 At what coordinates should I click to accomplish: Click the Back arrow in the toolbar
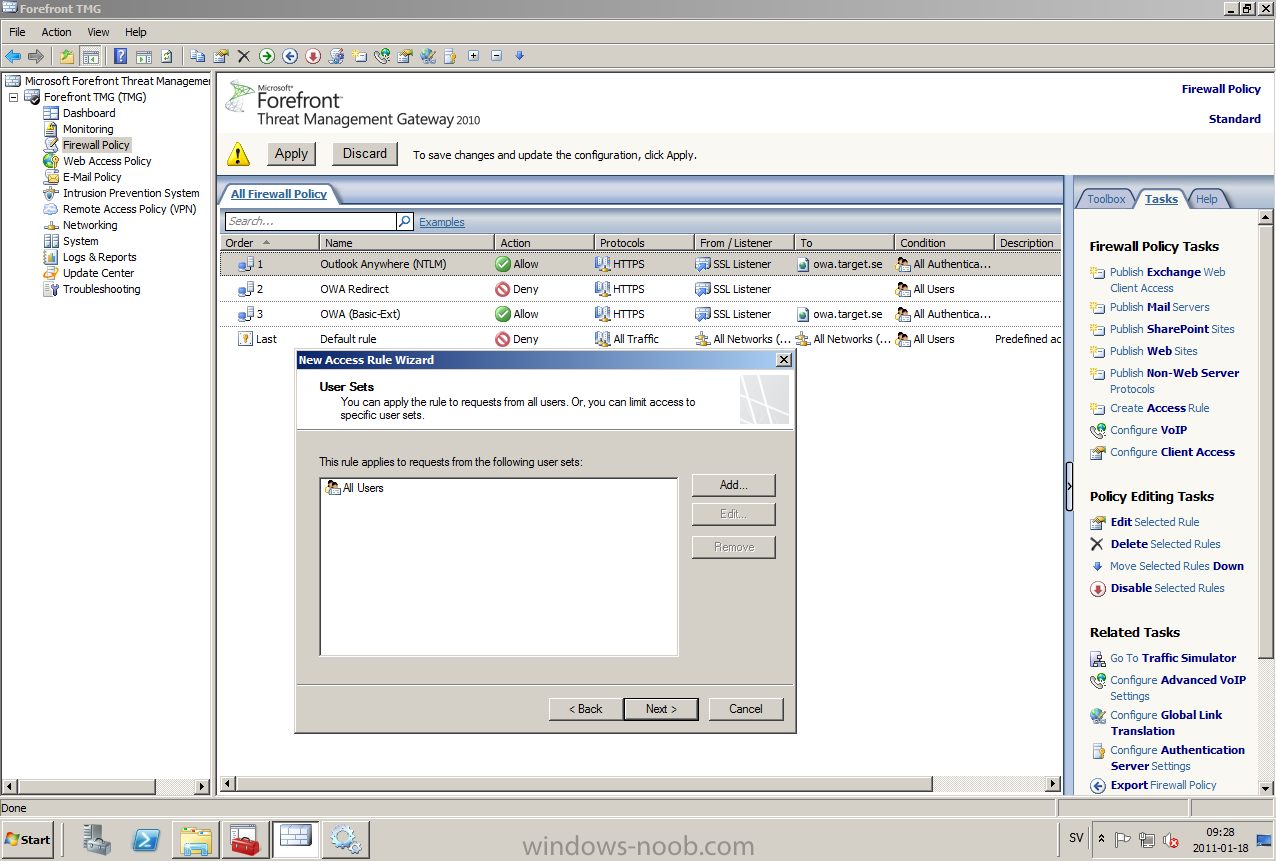pyautogui.click(x=13, y=56)
